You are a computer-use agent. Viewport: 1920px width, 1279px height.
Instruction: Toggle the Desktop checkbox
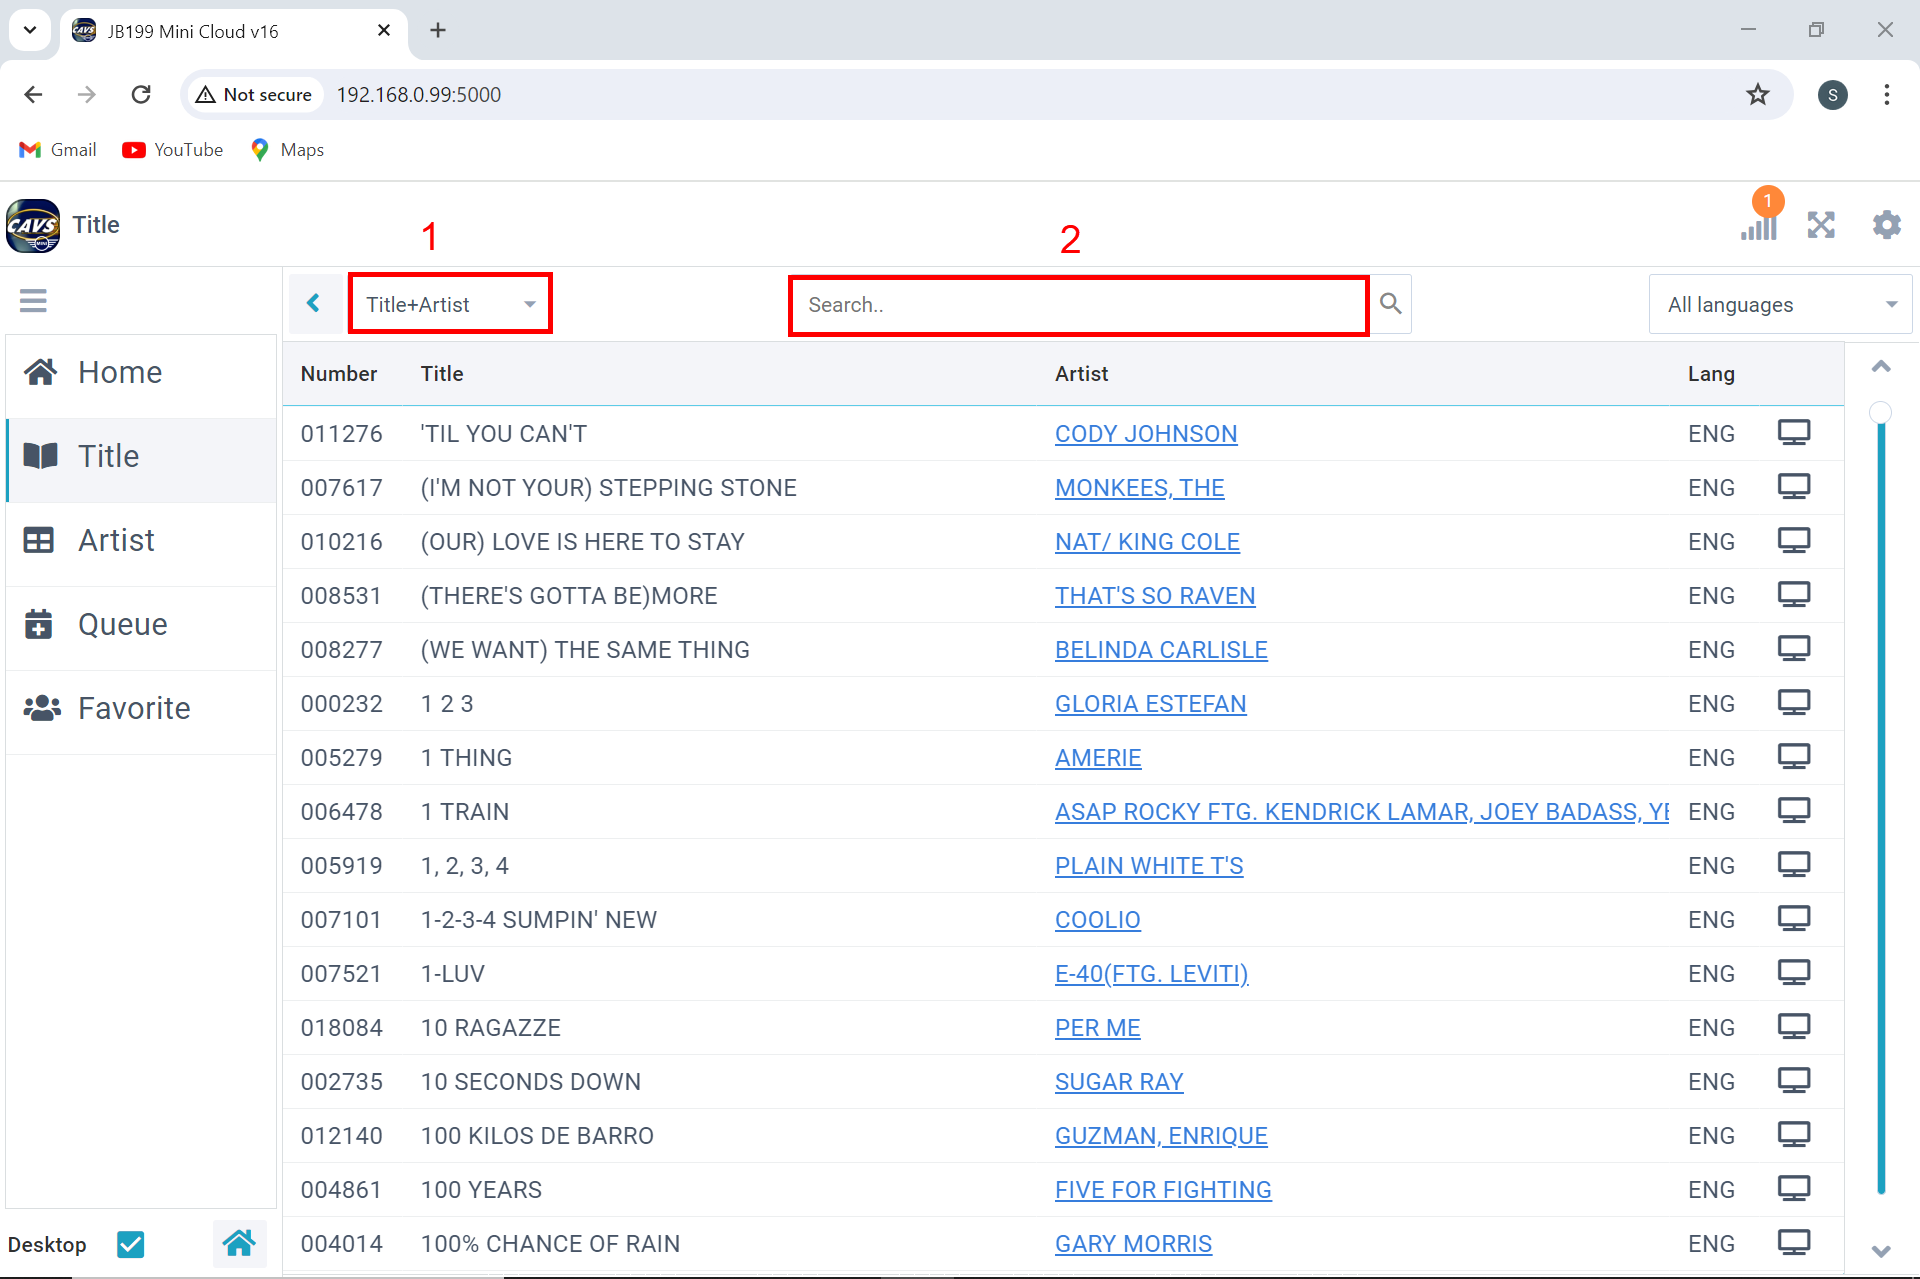coord(130,1244)
